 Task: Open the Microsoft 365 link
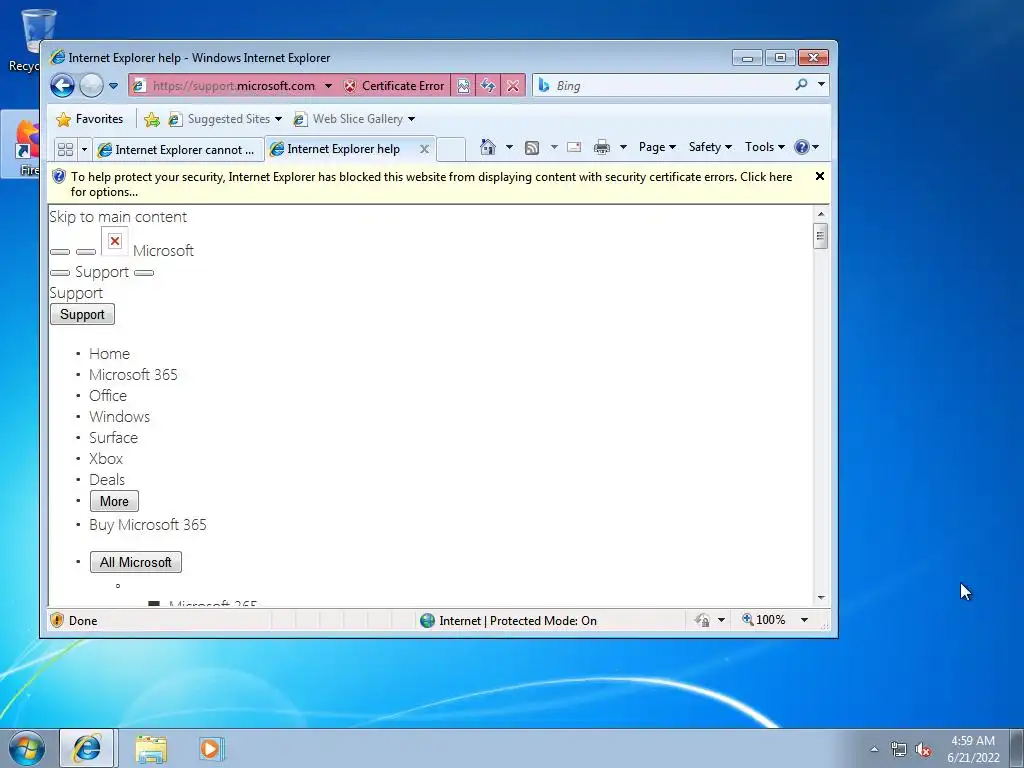(133, 374)
